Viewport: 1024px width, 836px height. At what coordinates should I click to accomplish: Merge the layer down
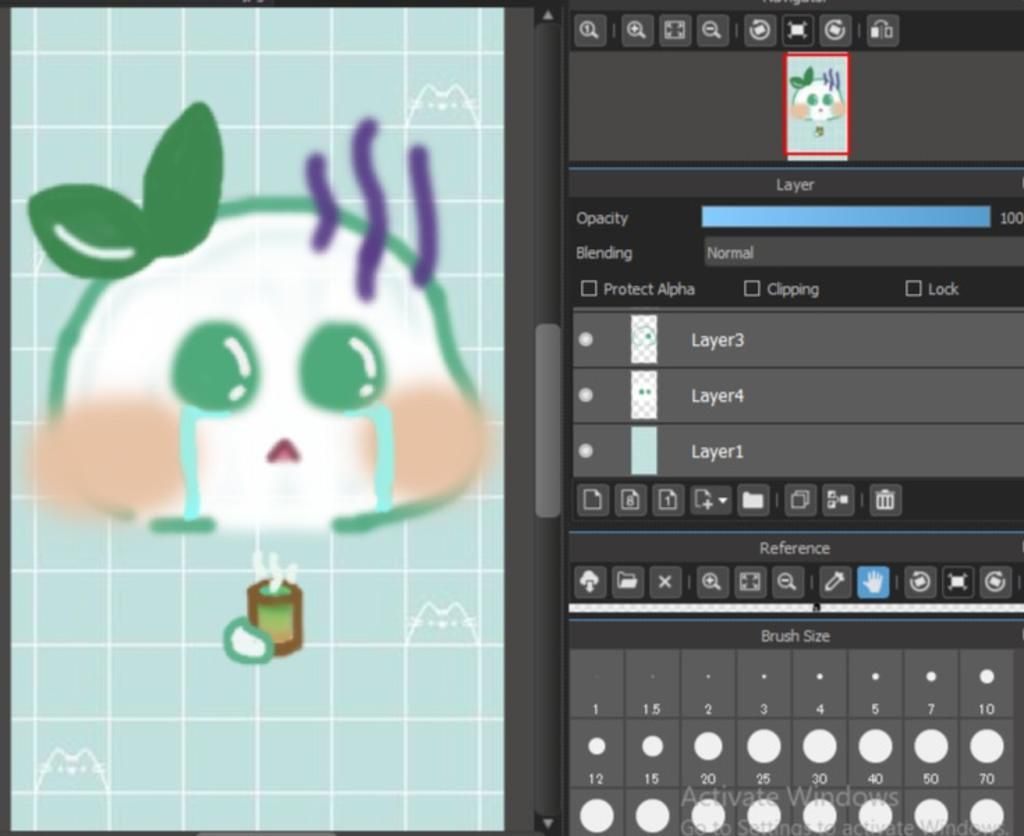tap(837, 500)
